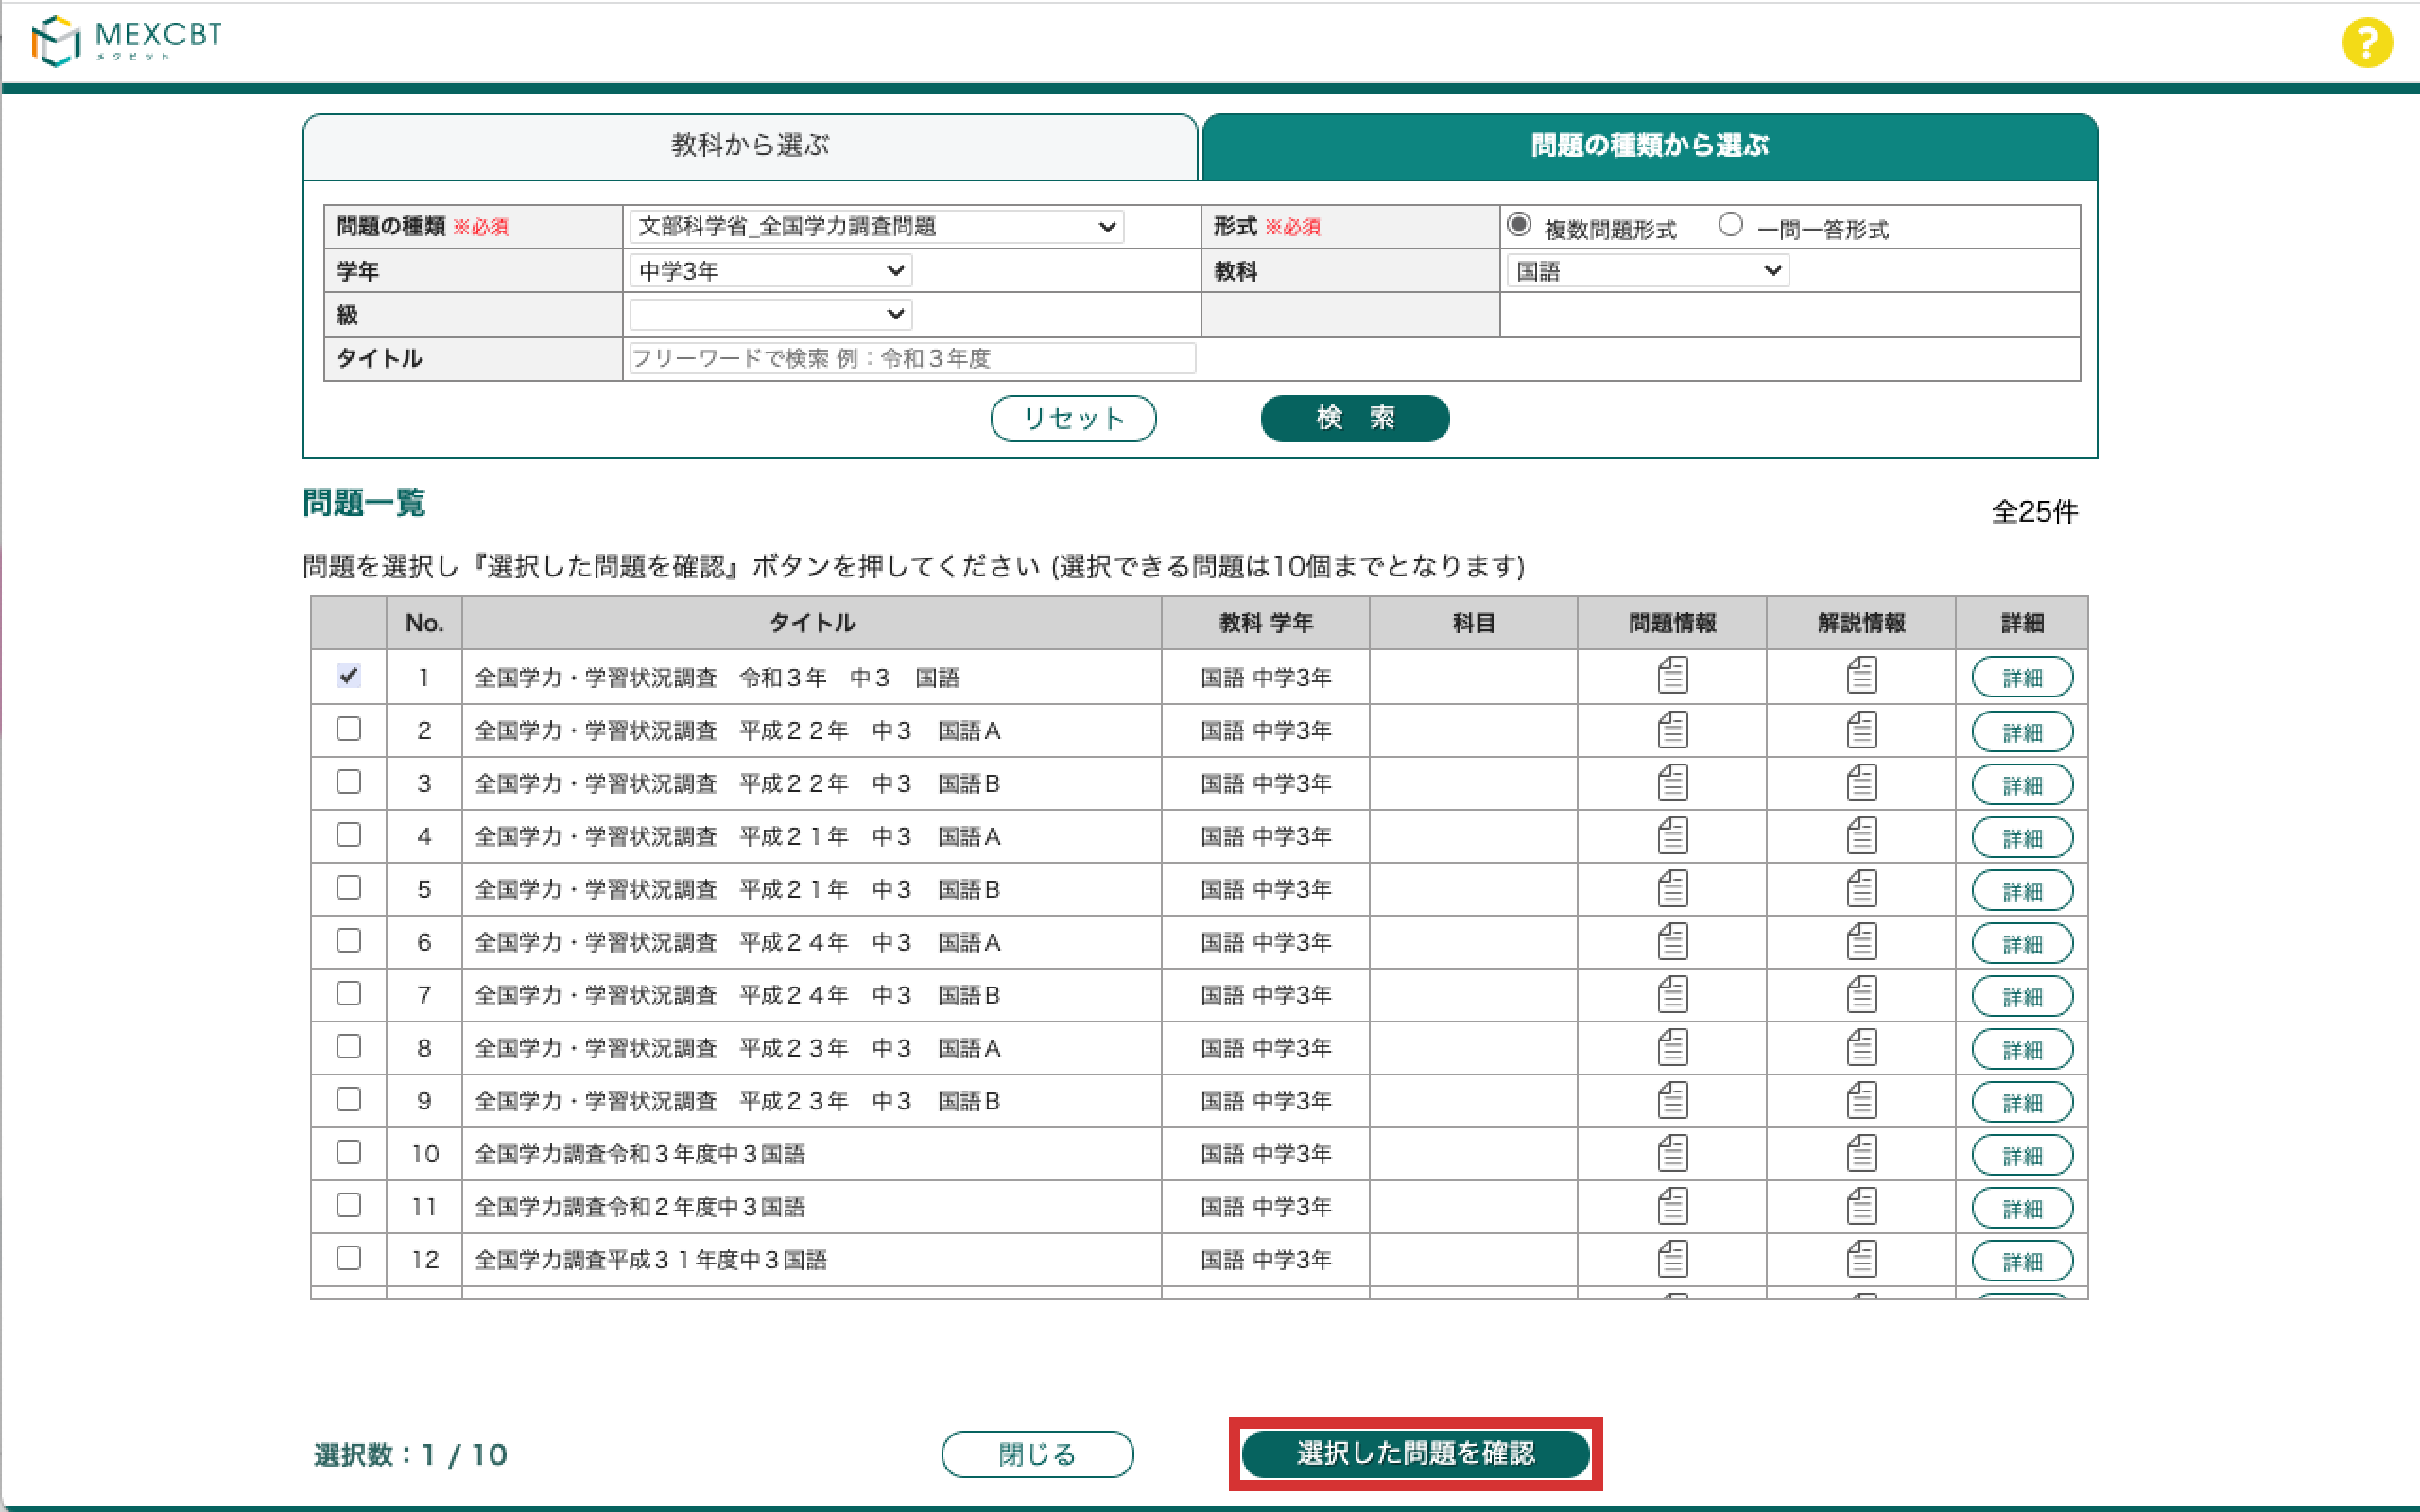This screenshot has height=1512, width=2420.
Task: Open 解説情報 icon for 平成23年 国語B
Action: [x=1861, y=1100]
